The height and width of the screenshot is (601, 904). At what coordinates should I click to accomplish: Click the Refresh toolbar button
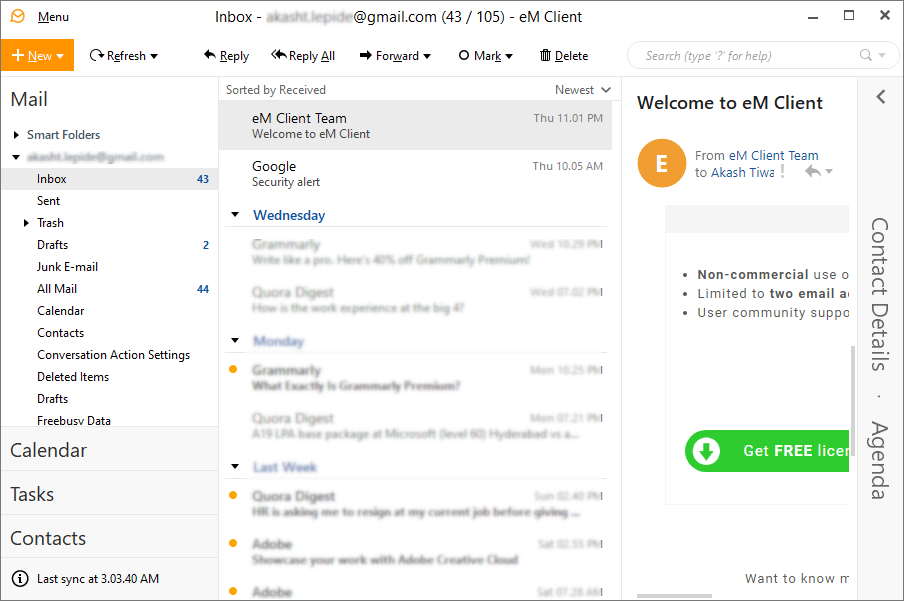[x=118, y=55]
